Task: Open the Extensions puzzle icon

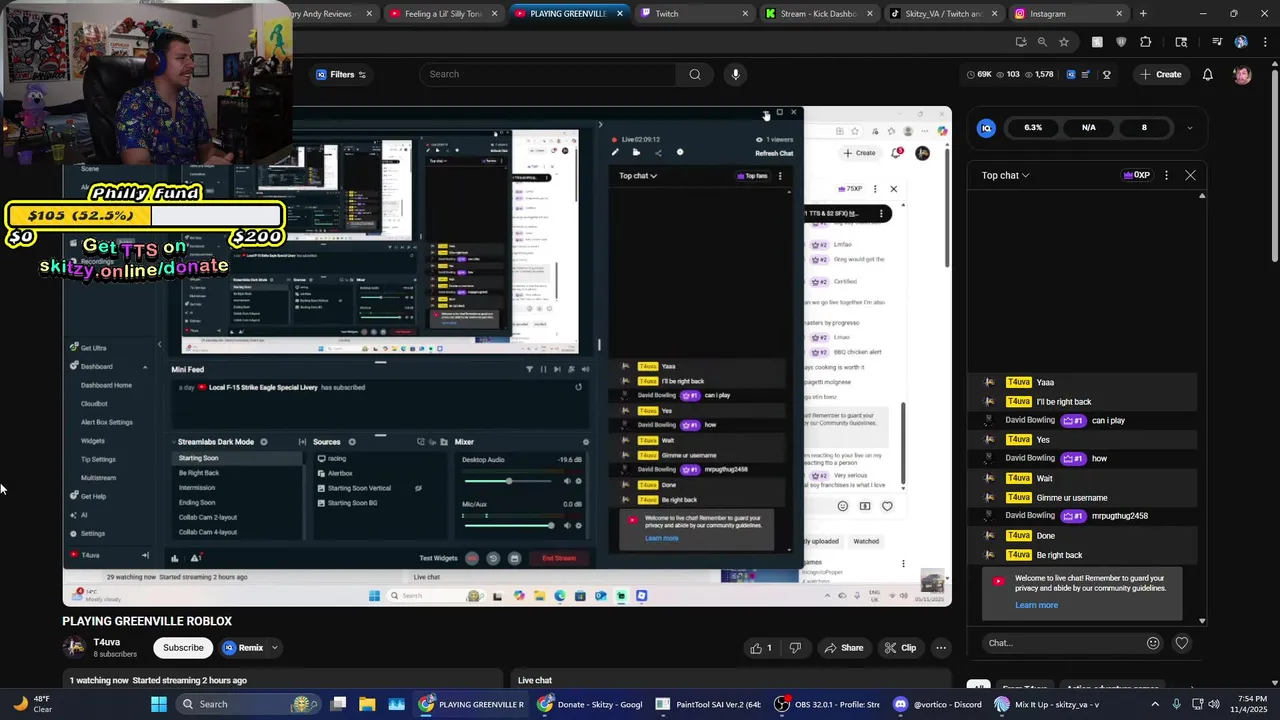Action: (x=1146, y=42)
